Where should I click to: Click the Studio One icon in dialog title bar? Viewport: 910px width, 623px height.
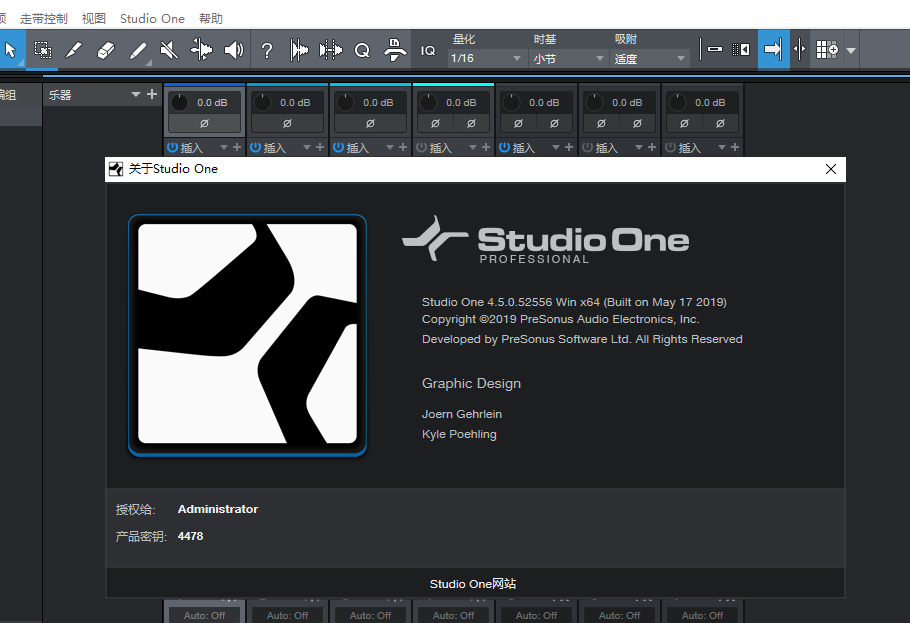coord(116,169)
